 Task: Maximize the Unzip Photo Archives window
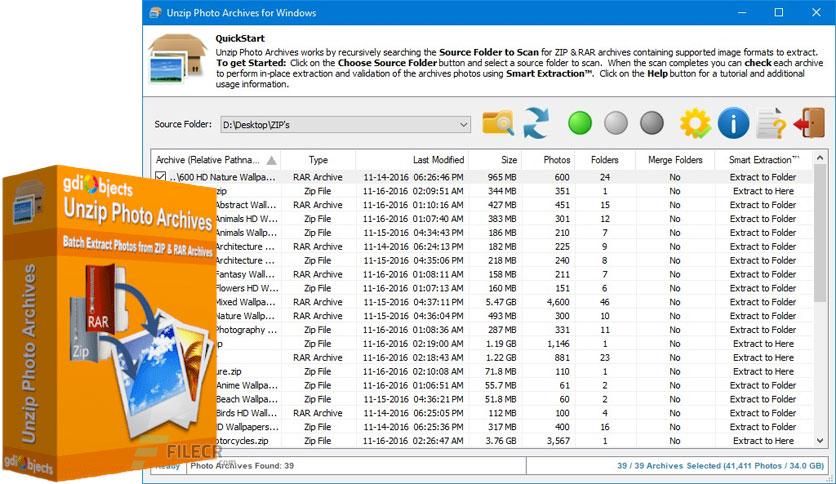(x=779, y=12)
